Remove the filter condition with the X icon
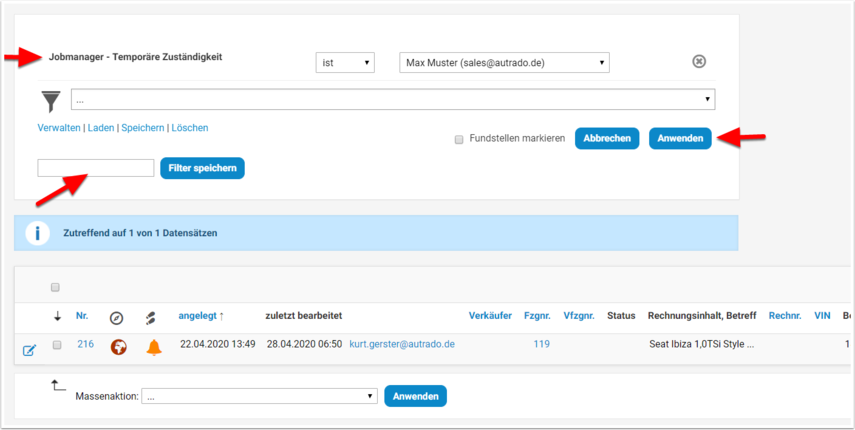This screenshot has height=430, width=855. 699,62
